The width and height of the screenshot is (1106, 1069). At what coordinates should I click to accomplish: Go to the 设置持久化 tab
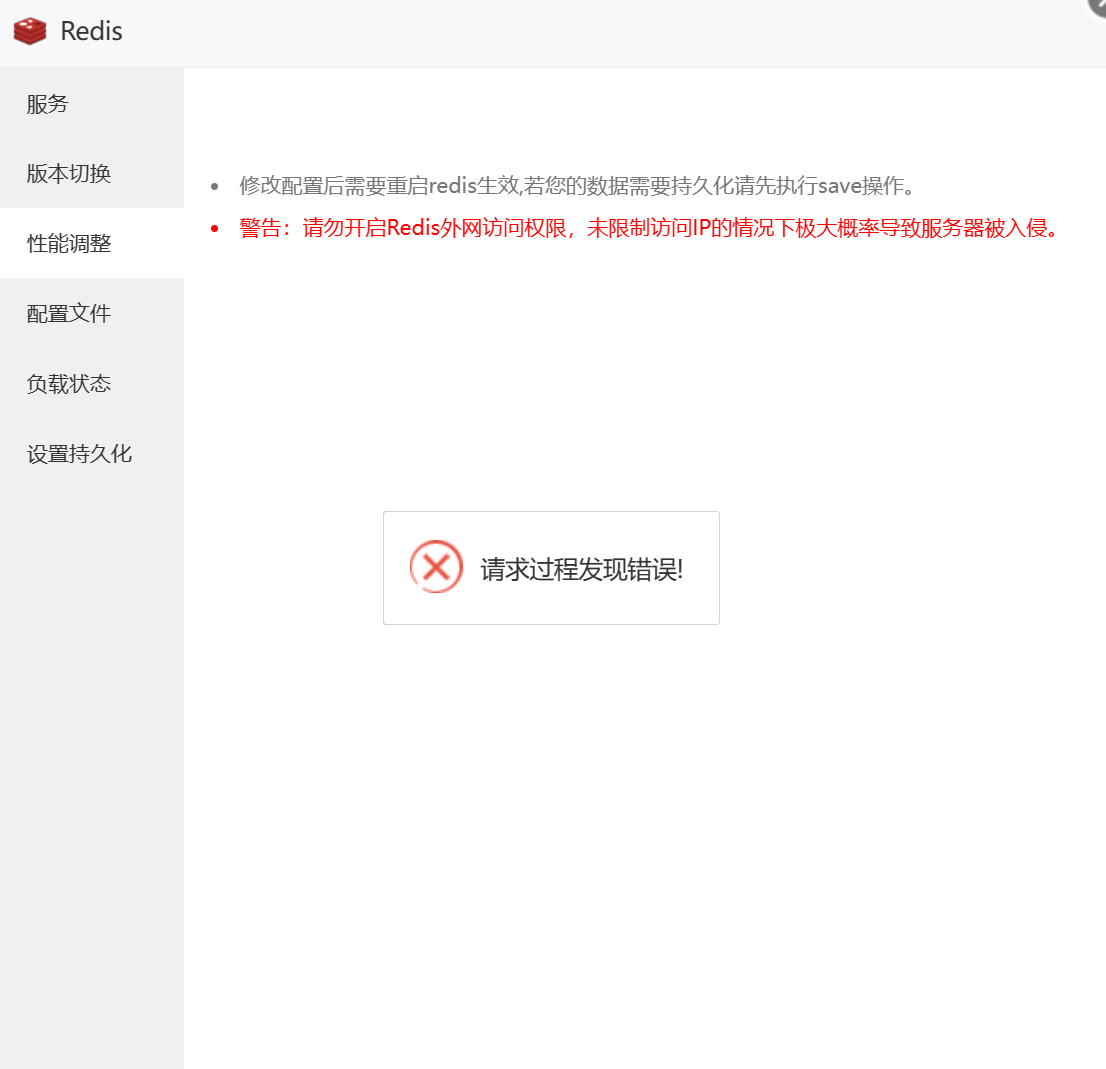pyautogui.click(x=92, y=453)
